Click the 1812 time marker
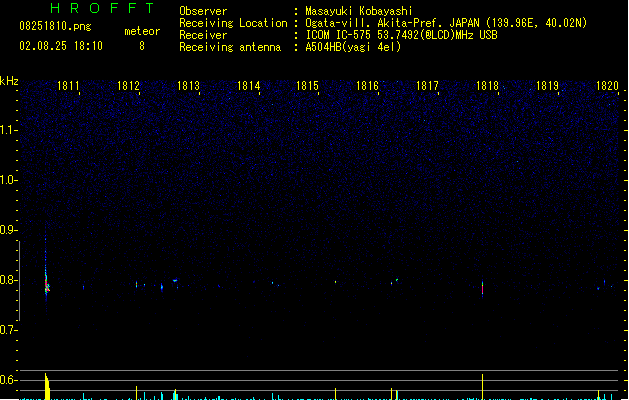Image resolution: width=629 pixels, height=400 pixels. pos(128,86)
